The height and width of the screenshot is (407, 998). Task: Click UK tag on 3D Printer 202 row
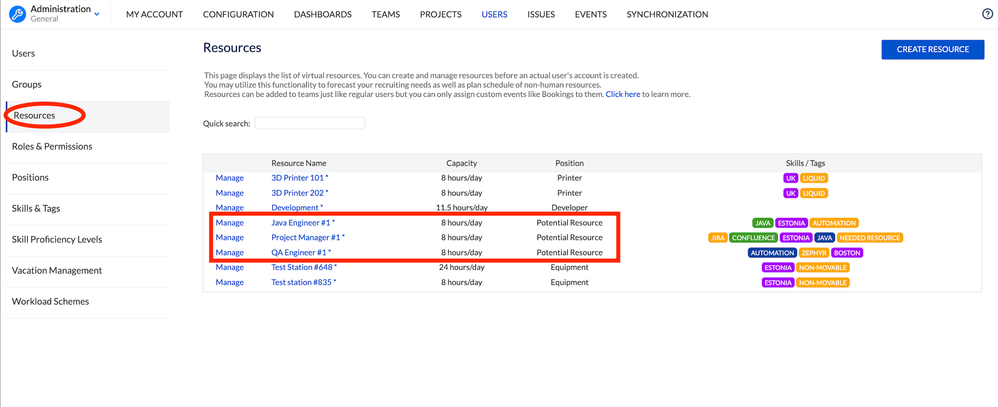791,193
